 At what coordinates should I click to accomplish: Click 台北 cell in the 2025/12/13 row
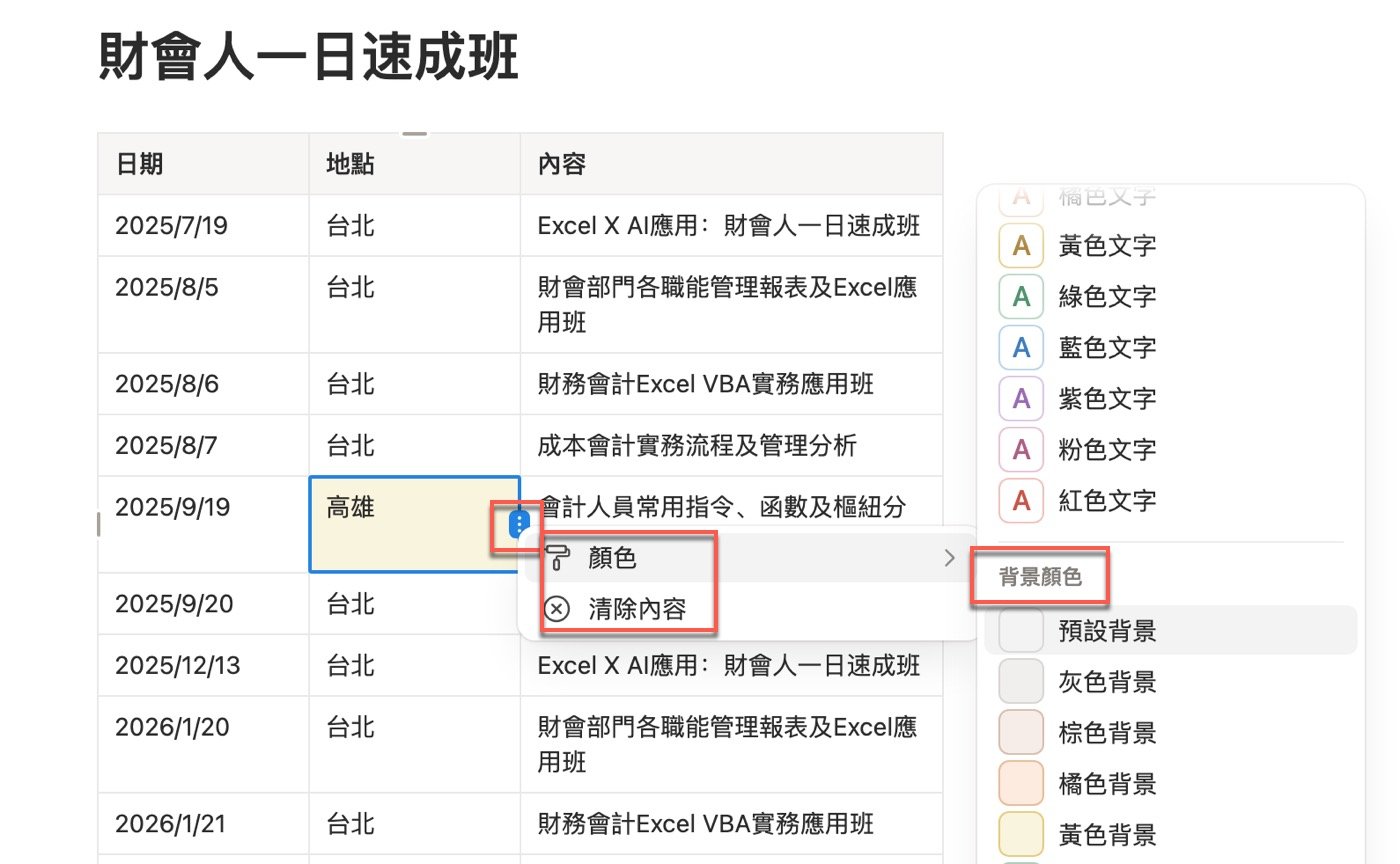point(414,665)
